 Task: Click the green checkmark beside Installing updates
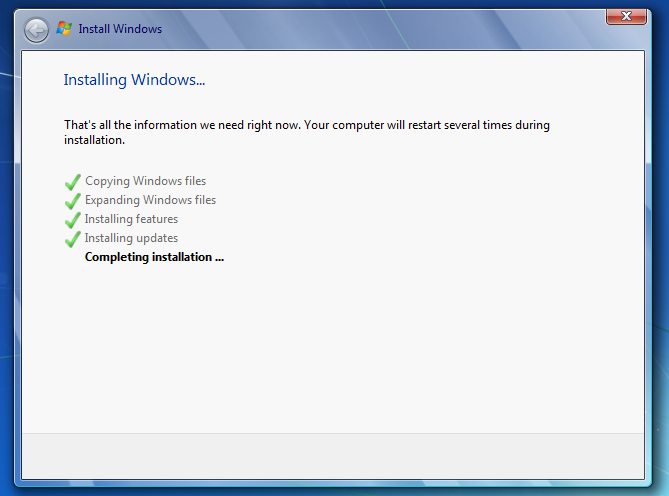[x=73, y=239]
